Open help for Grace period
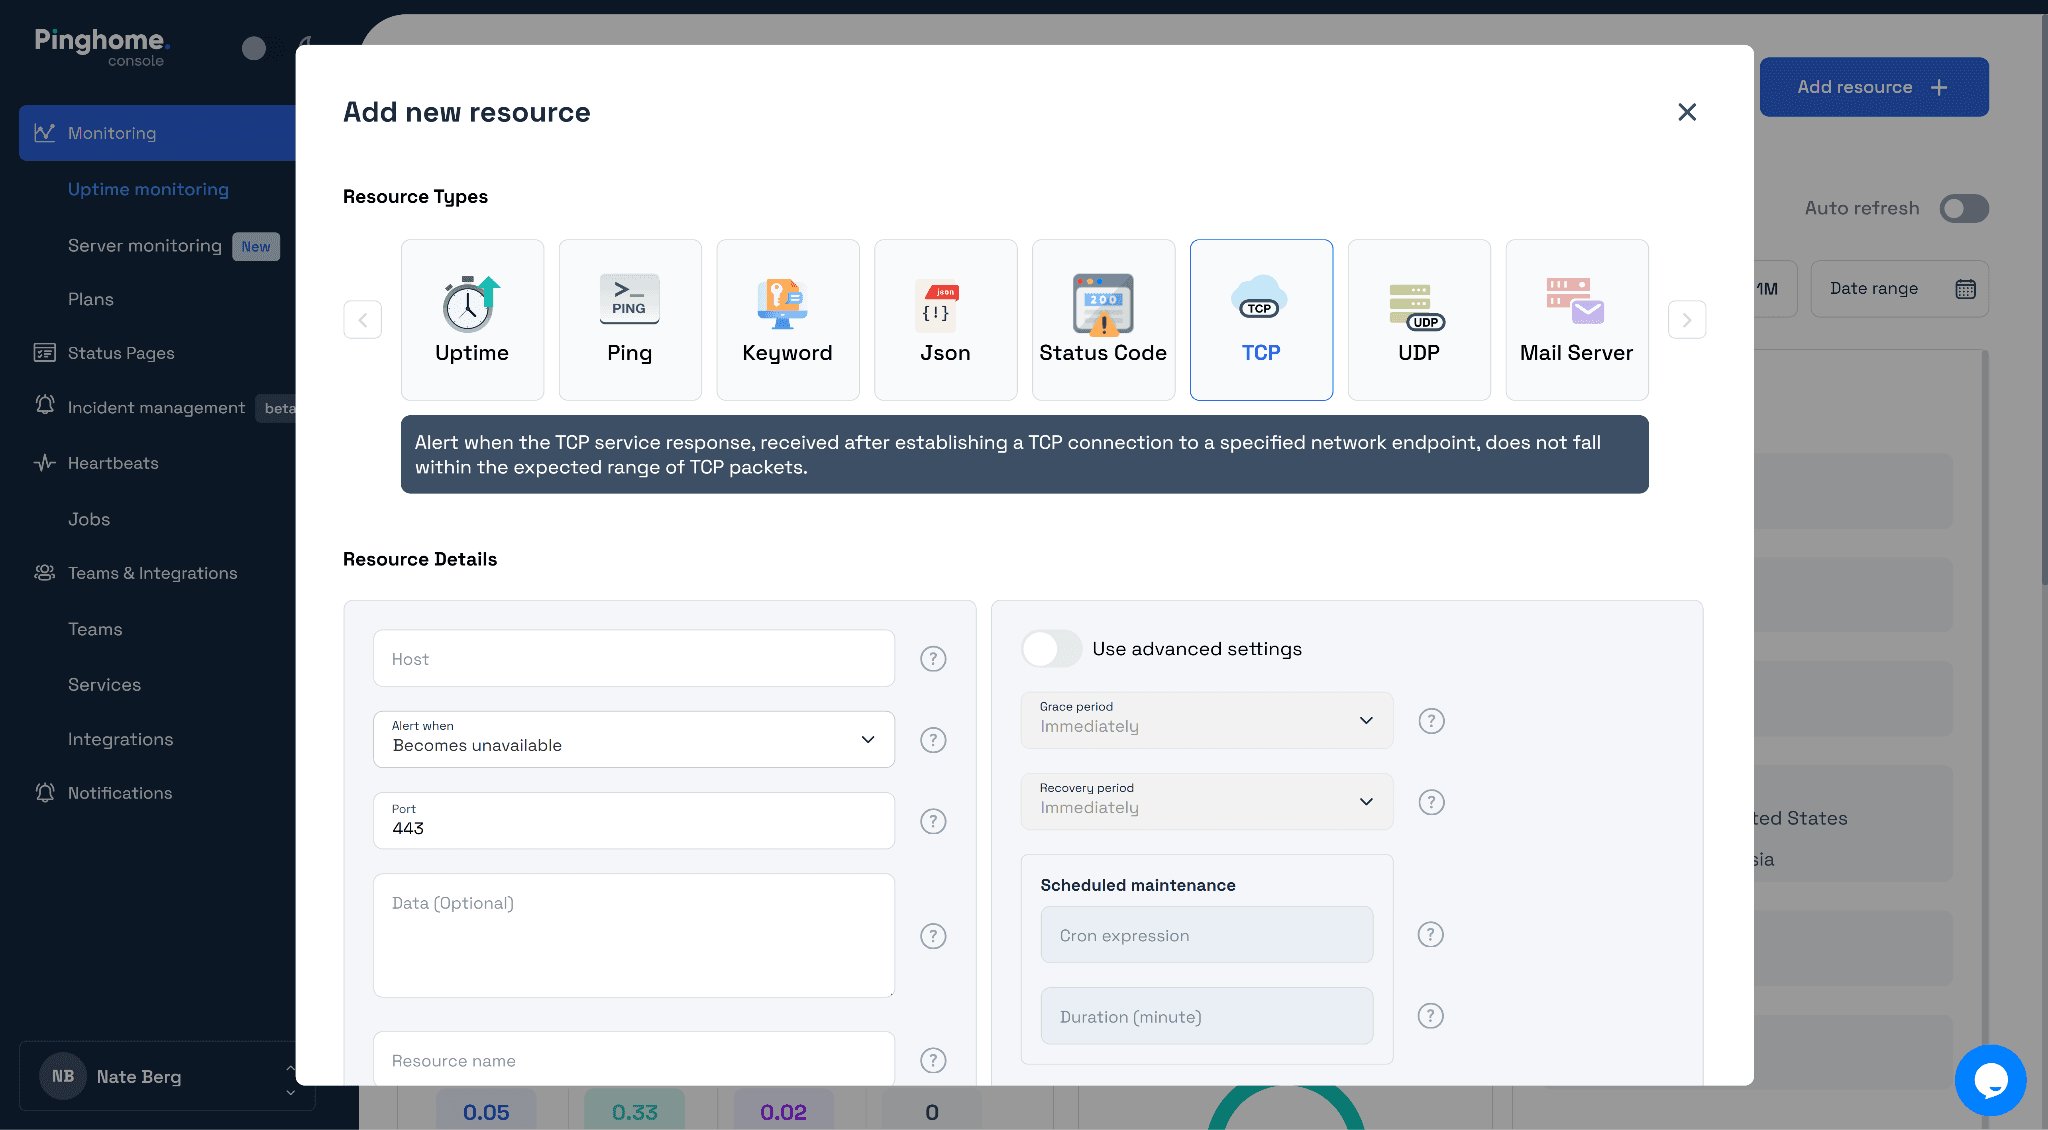 [x=1432, y=721]
